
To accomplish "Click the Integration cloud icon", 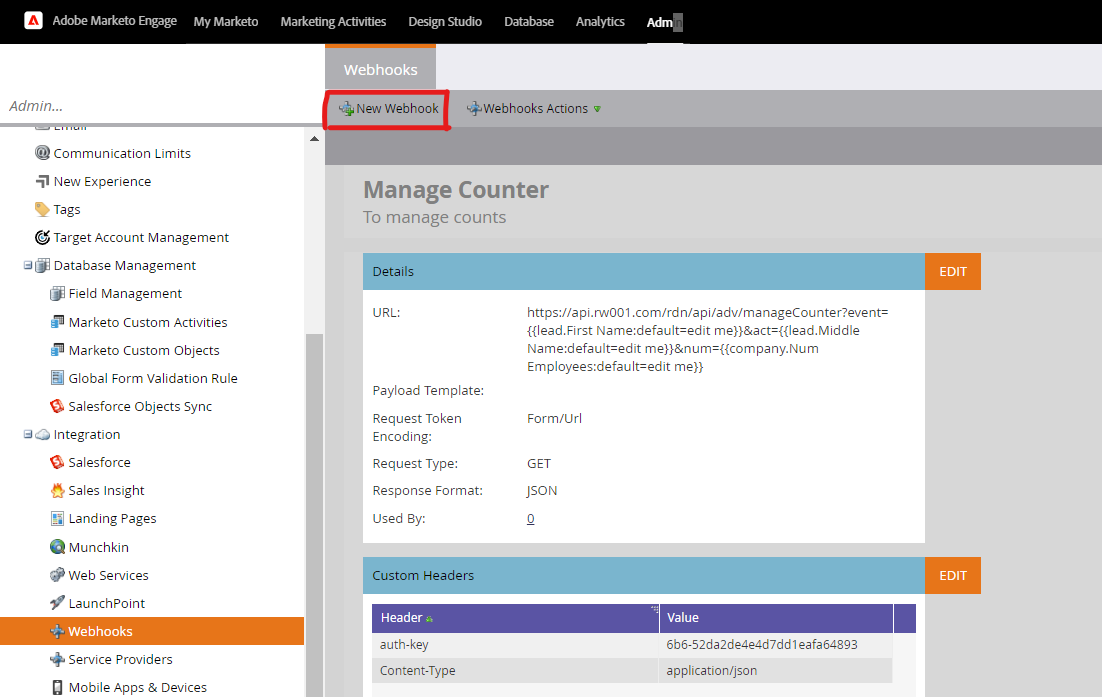I will tap(42, 434).
